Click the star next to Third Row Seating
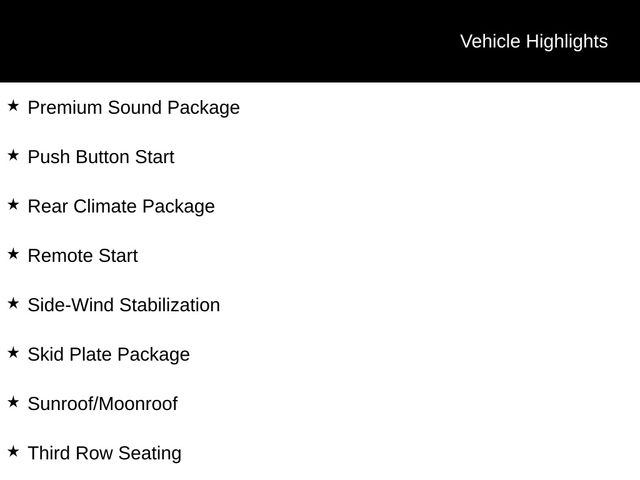640x480 pixels. pyautogui.click(x=13, y=452)
